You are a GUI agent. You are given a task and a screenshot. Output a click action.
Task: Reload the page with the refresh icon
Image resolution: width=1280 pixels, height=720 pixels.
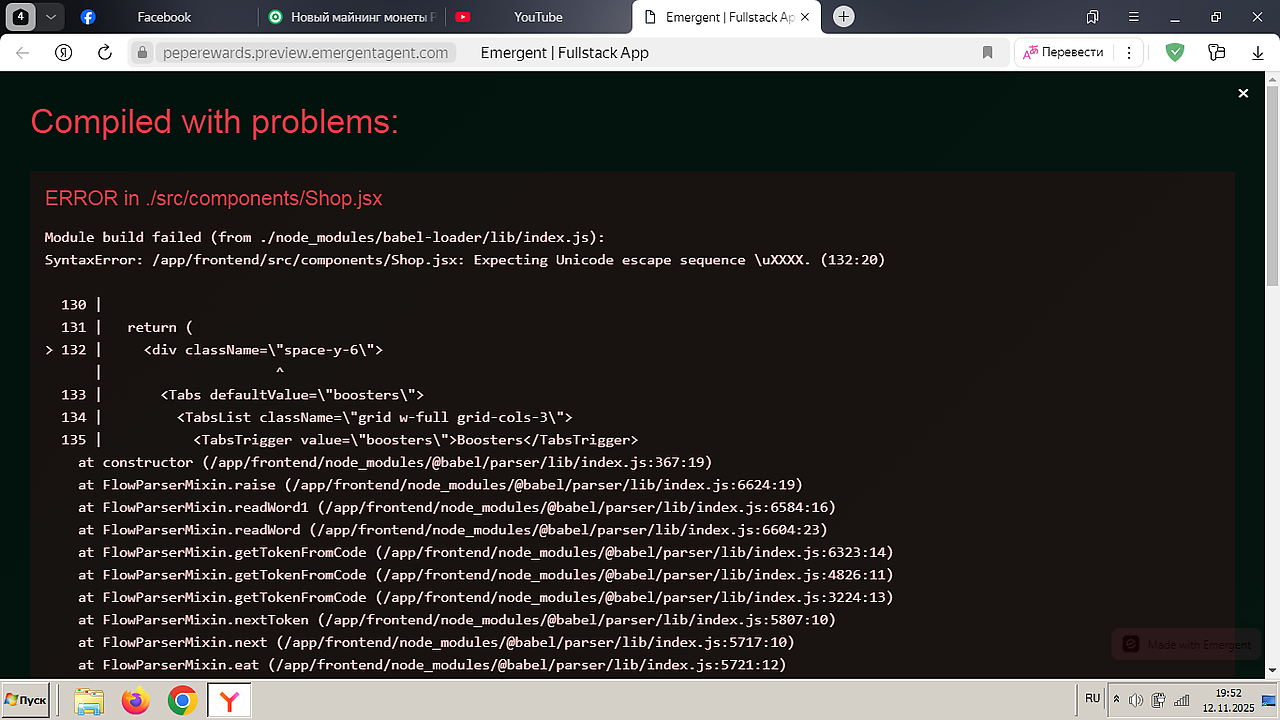point(104,53)
